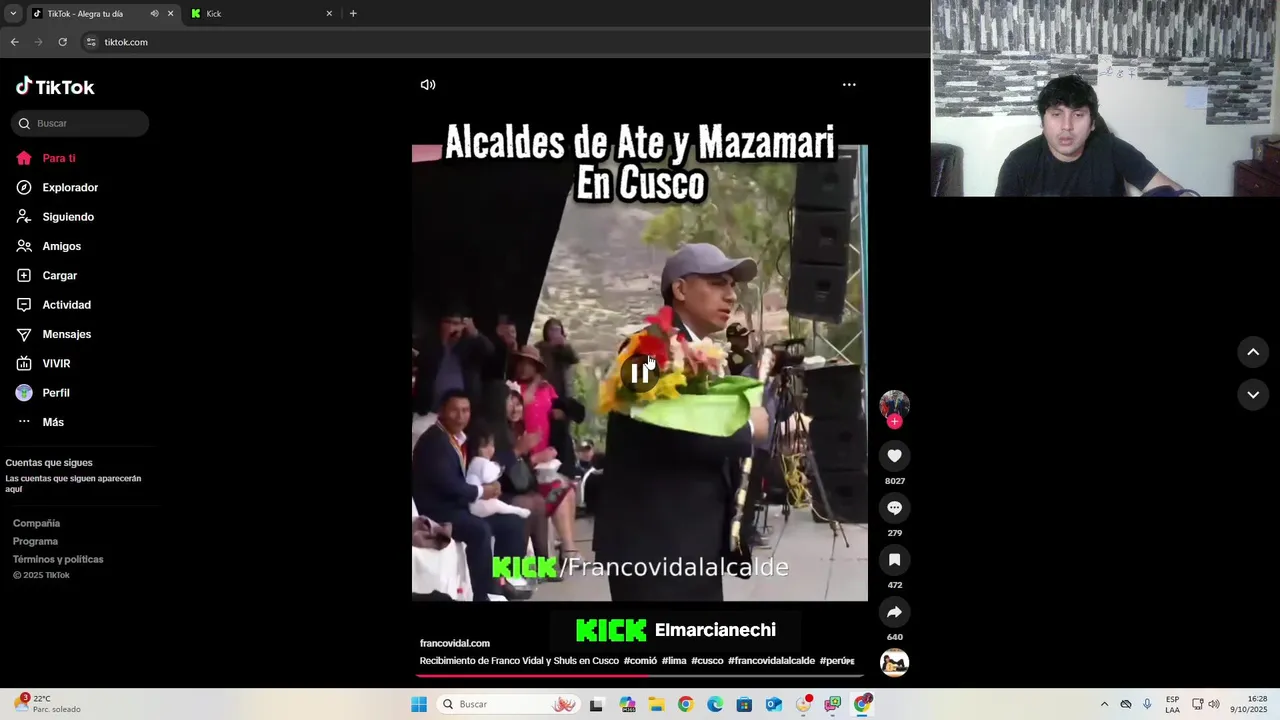Open the Compañía footer link

click(x=36, y=523)
